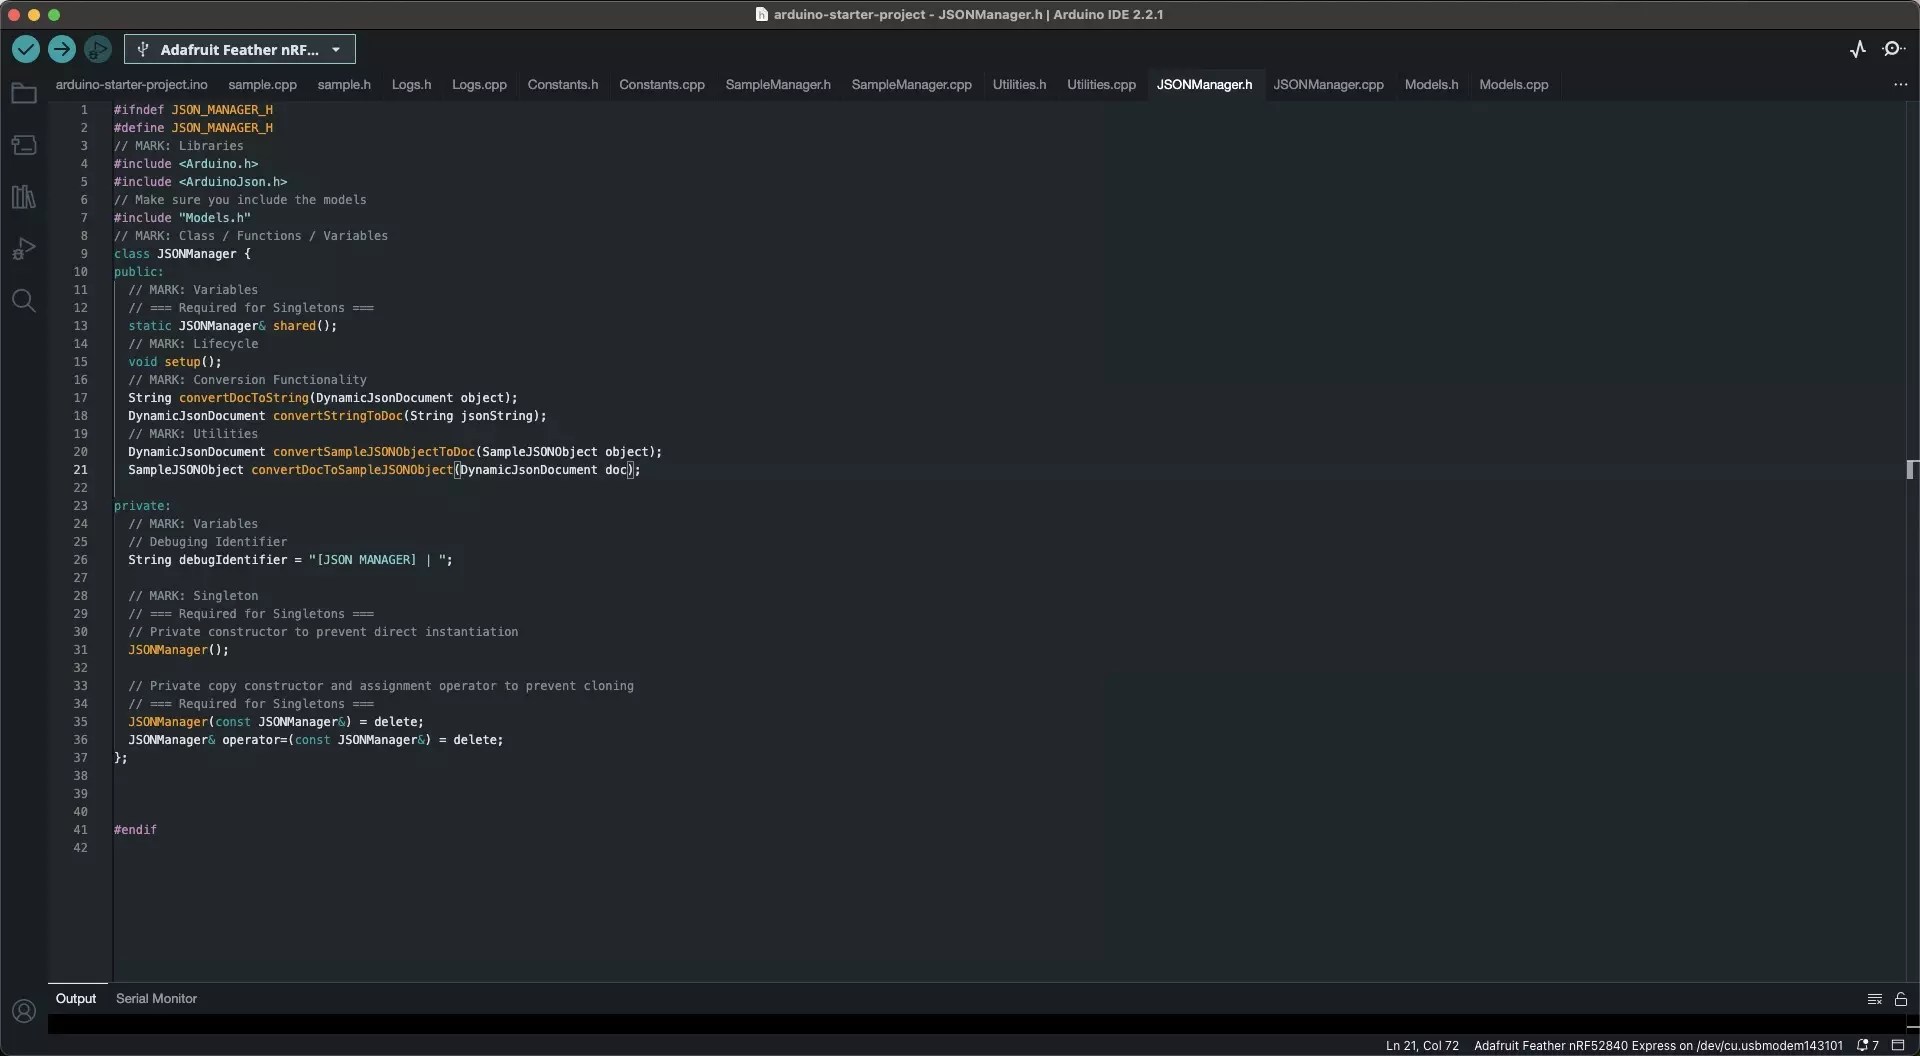Switch to the Serial Monitor tab
Image resolution: width=1920 pixels, height=1056 pixels.
157,998
